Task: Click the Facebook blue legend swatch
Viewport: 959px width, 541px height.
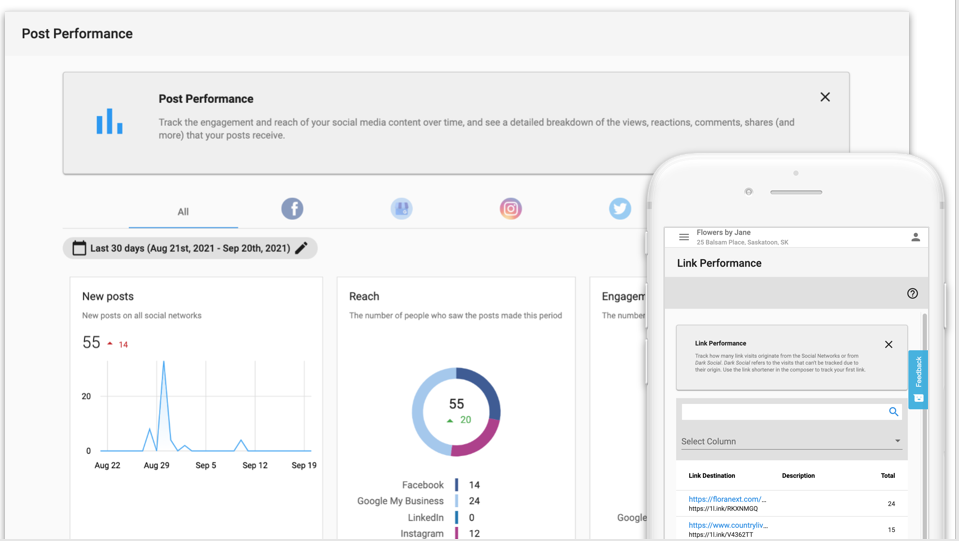Action: pos(456,485)
